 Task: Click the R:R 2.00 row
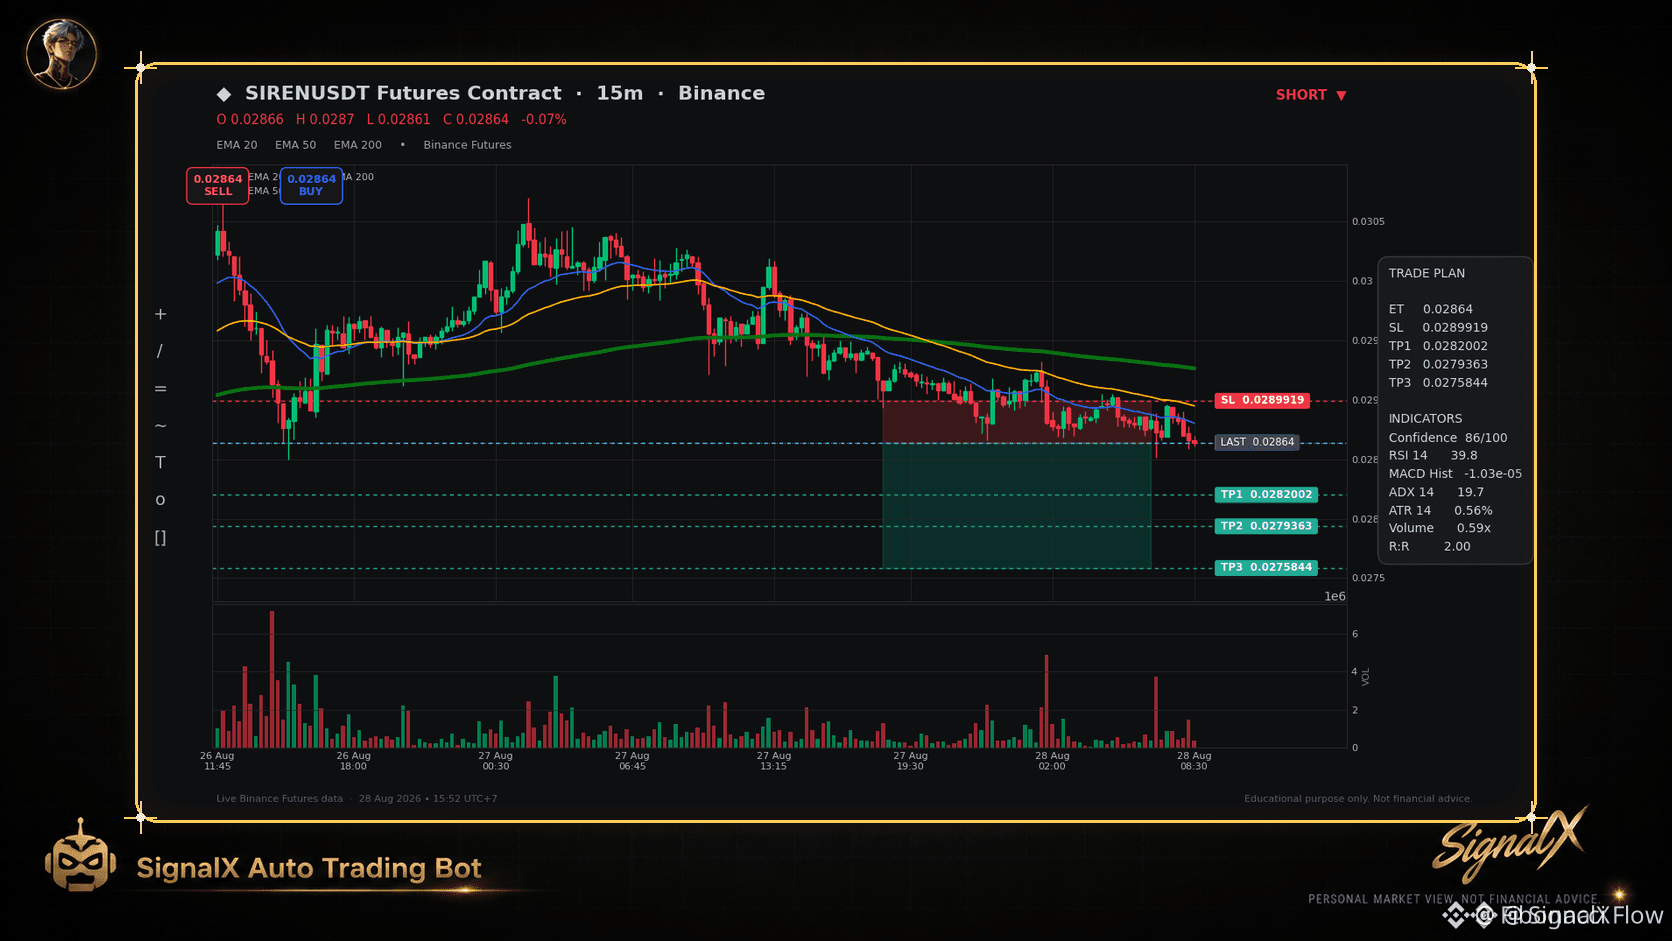[1430, 546]
